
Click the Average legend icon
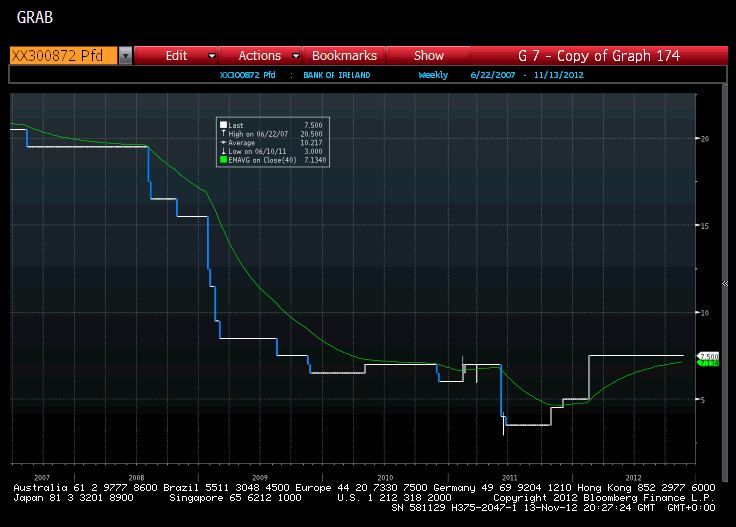[x=223, y=143]
